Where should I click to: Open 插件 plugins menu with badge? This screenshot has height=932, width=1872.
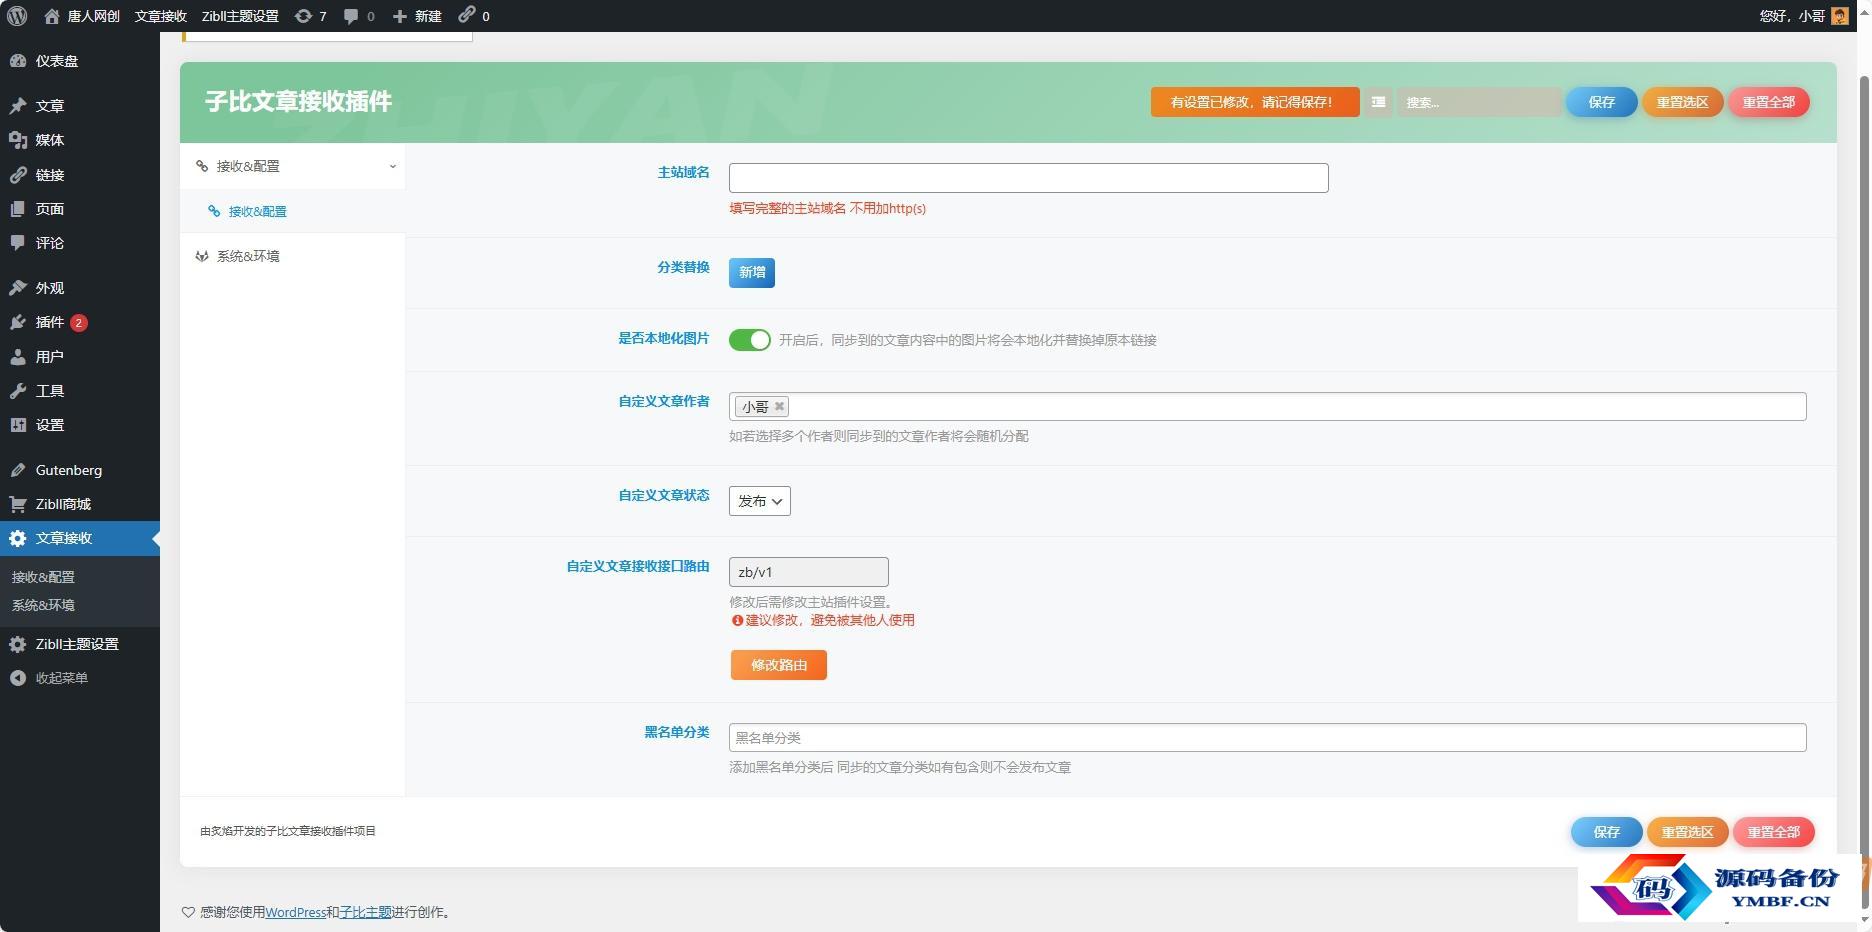click(80, 322)
